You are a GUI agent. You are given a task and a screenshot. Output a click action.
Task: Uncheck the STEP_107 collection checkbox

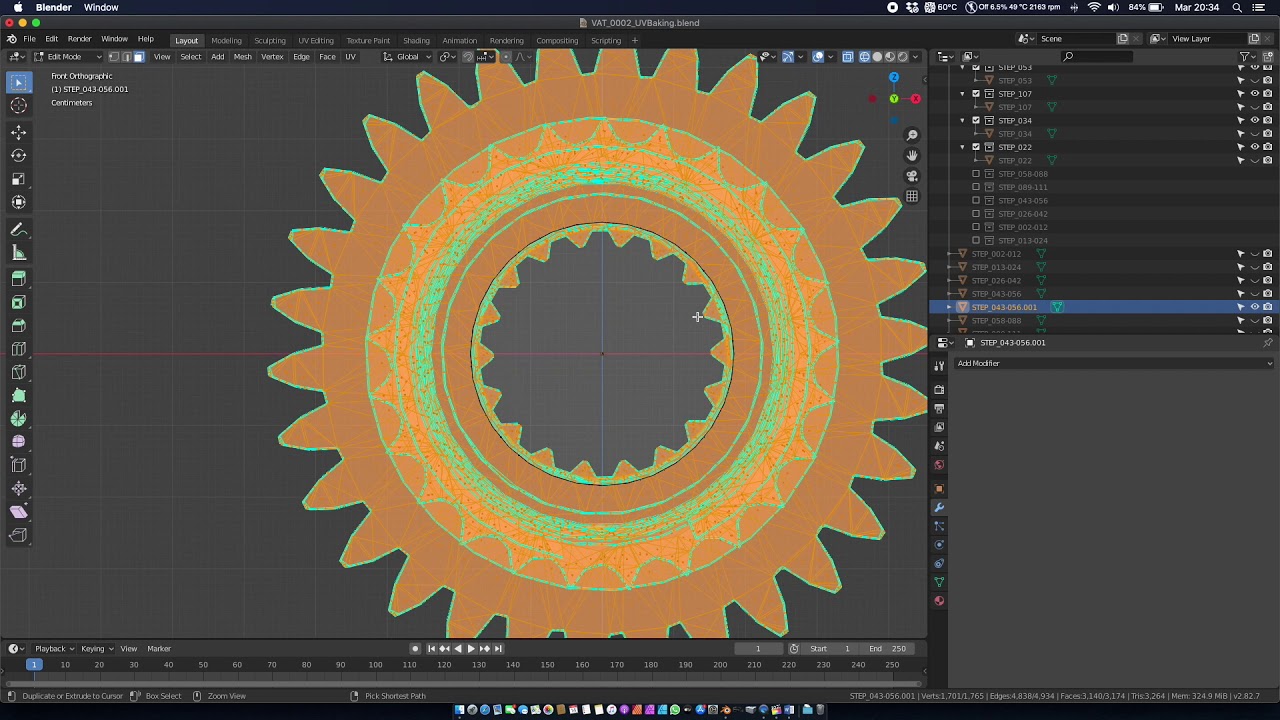(x=976, y=94)
